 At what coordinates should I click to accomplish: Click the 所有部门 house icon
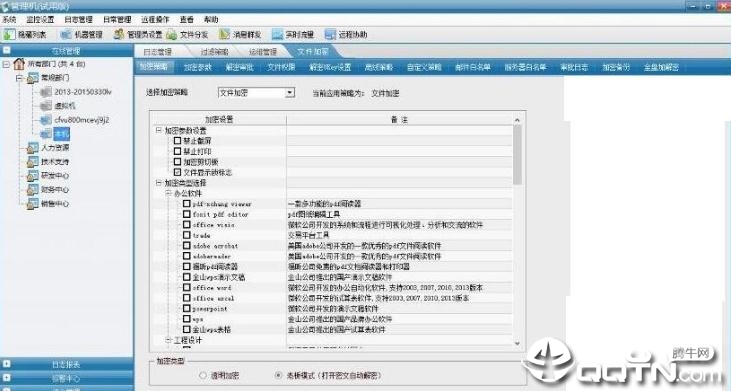(x=19, y=64)
